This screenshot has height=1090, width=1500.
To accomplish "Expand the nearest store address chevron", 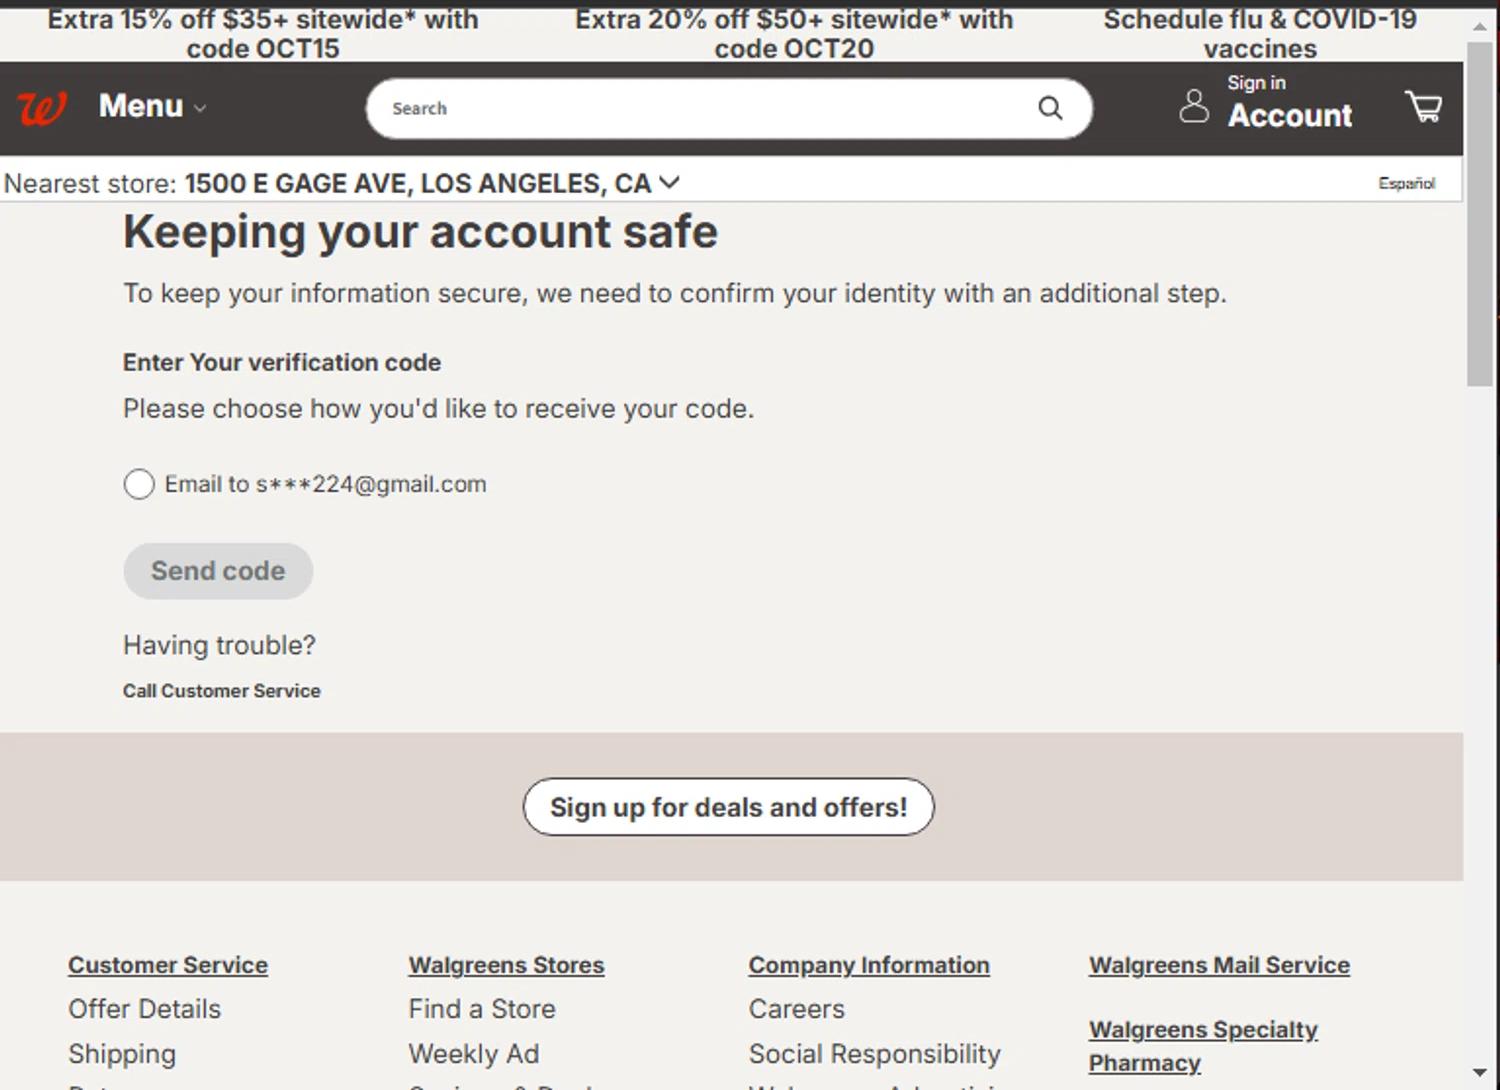I will click(669, 182).
